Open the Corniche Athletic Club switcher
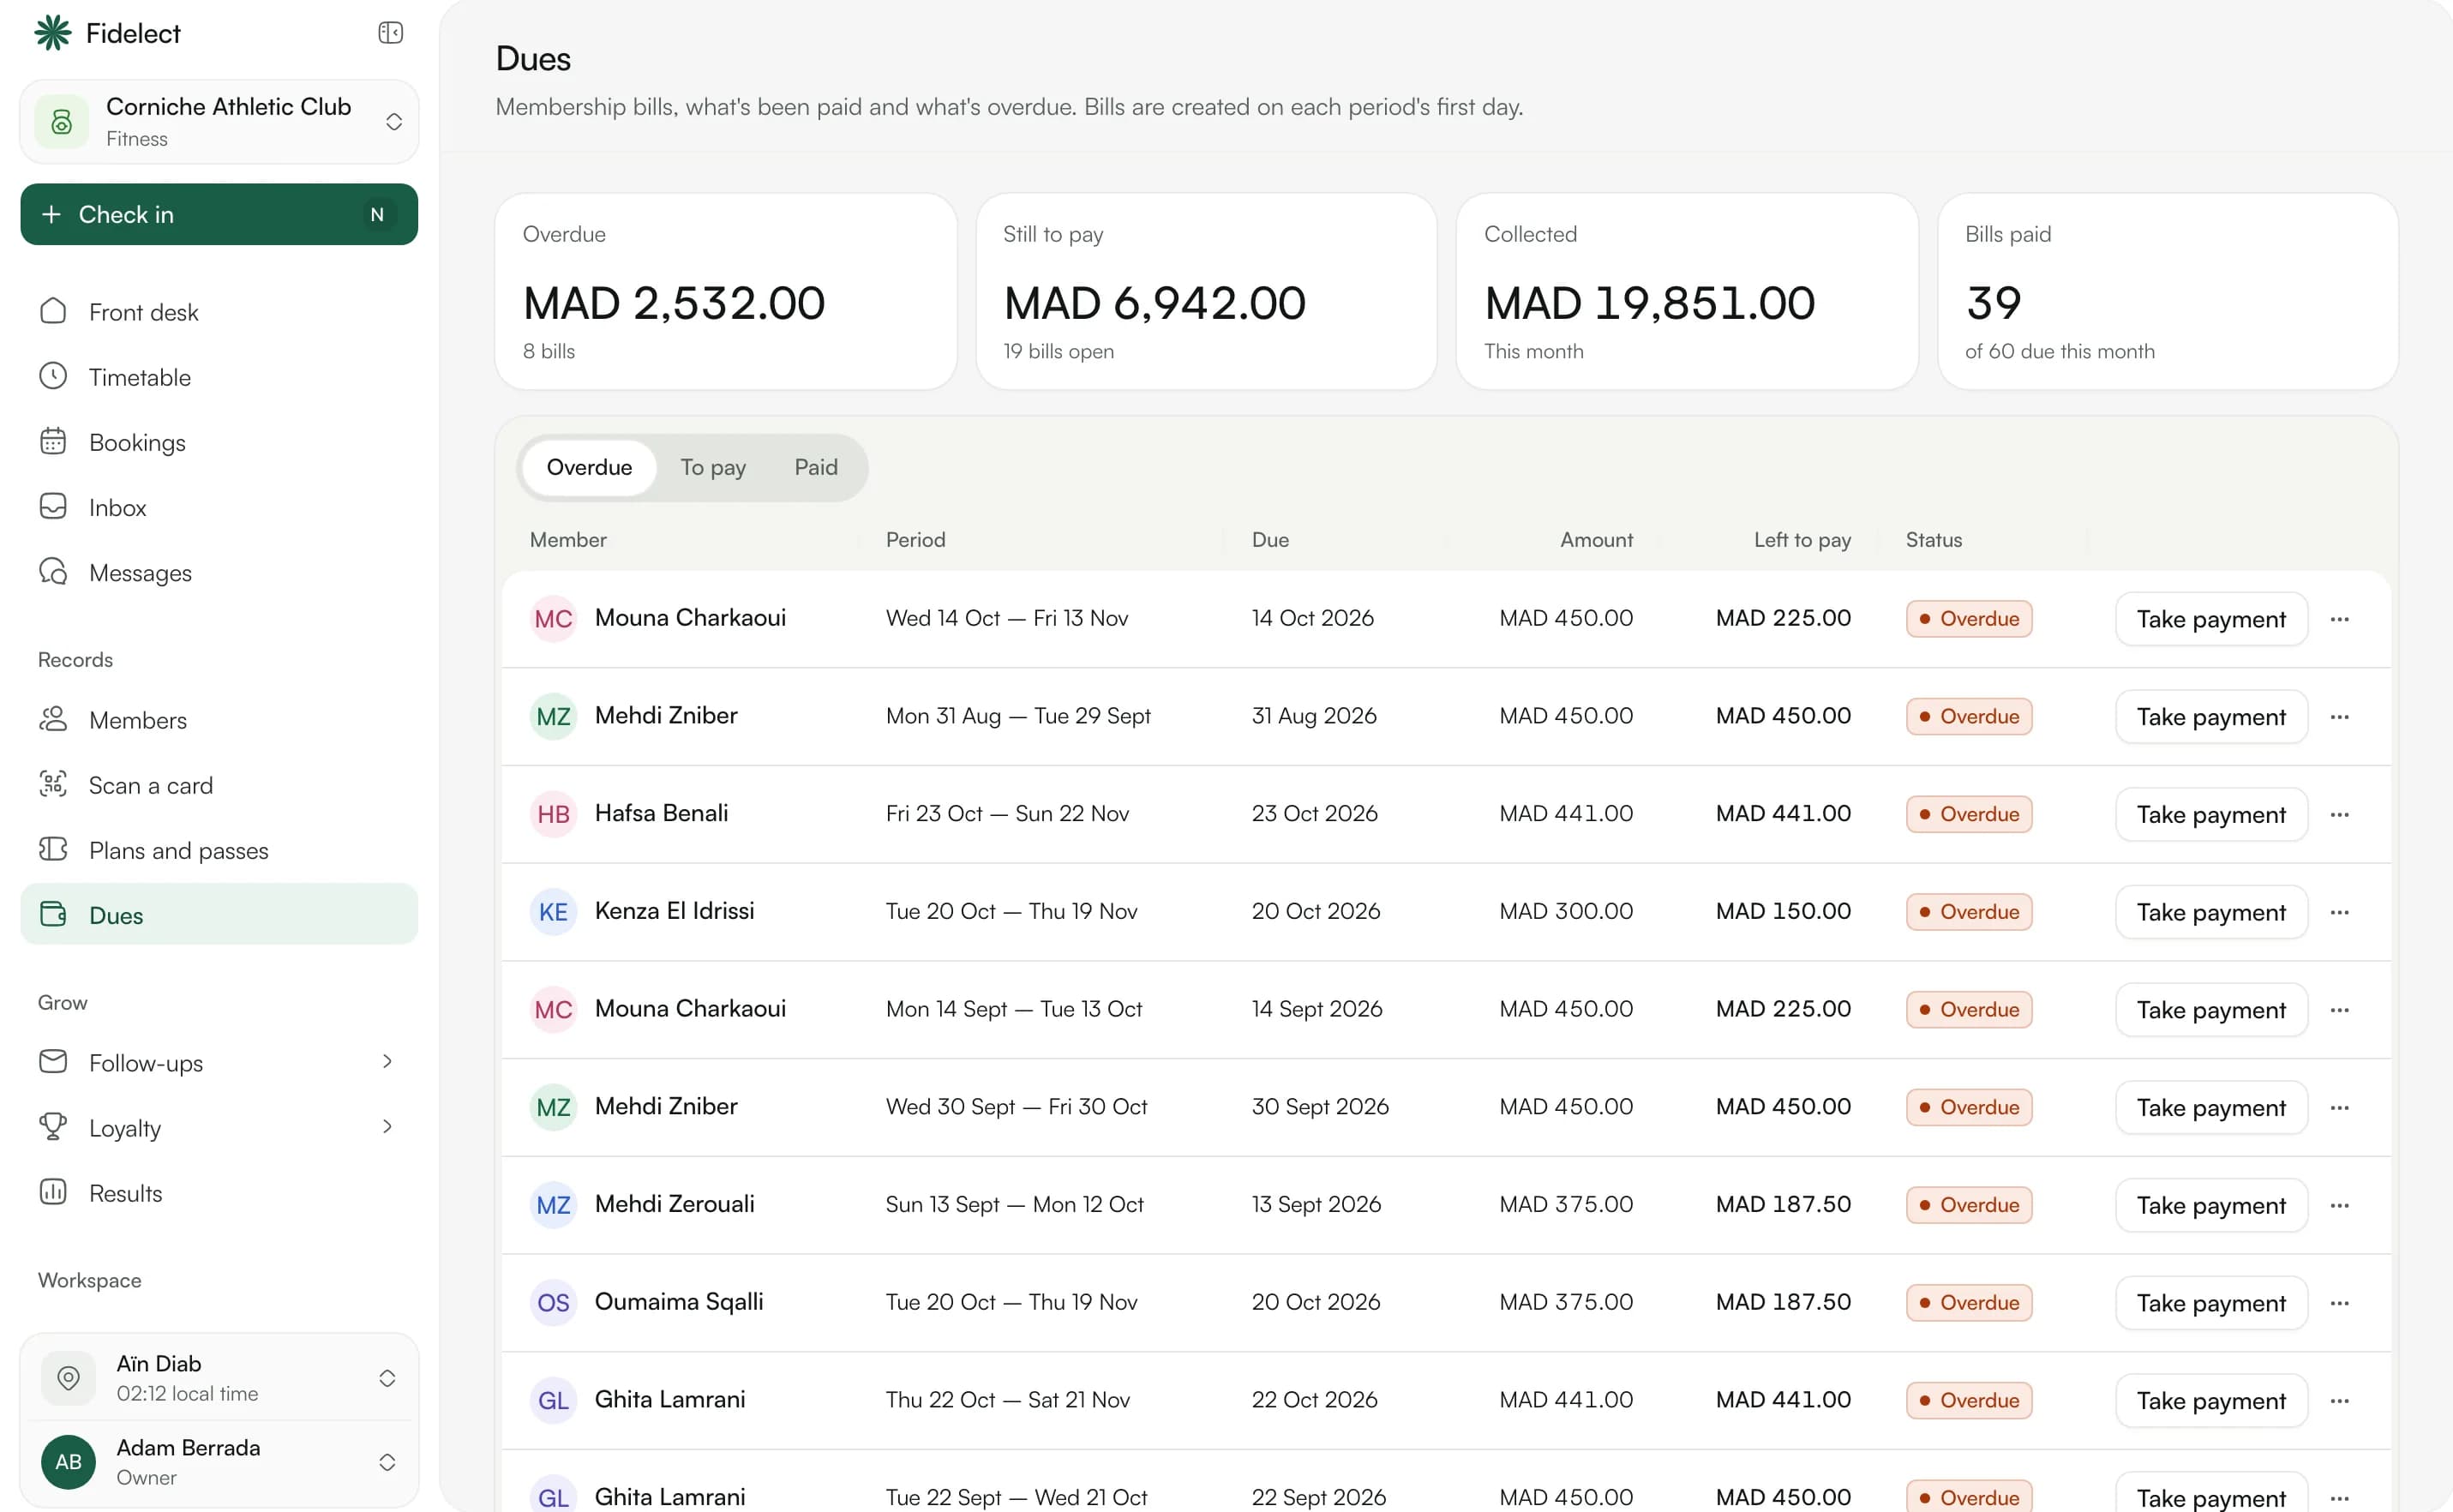The width and height of the screenshot is (2453, 1512). [219, 122]
